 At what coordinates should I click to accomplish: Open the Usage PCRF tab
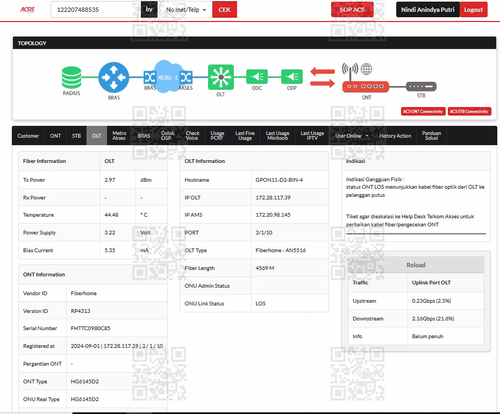click(x=217, y=135)
